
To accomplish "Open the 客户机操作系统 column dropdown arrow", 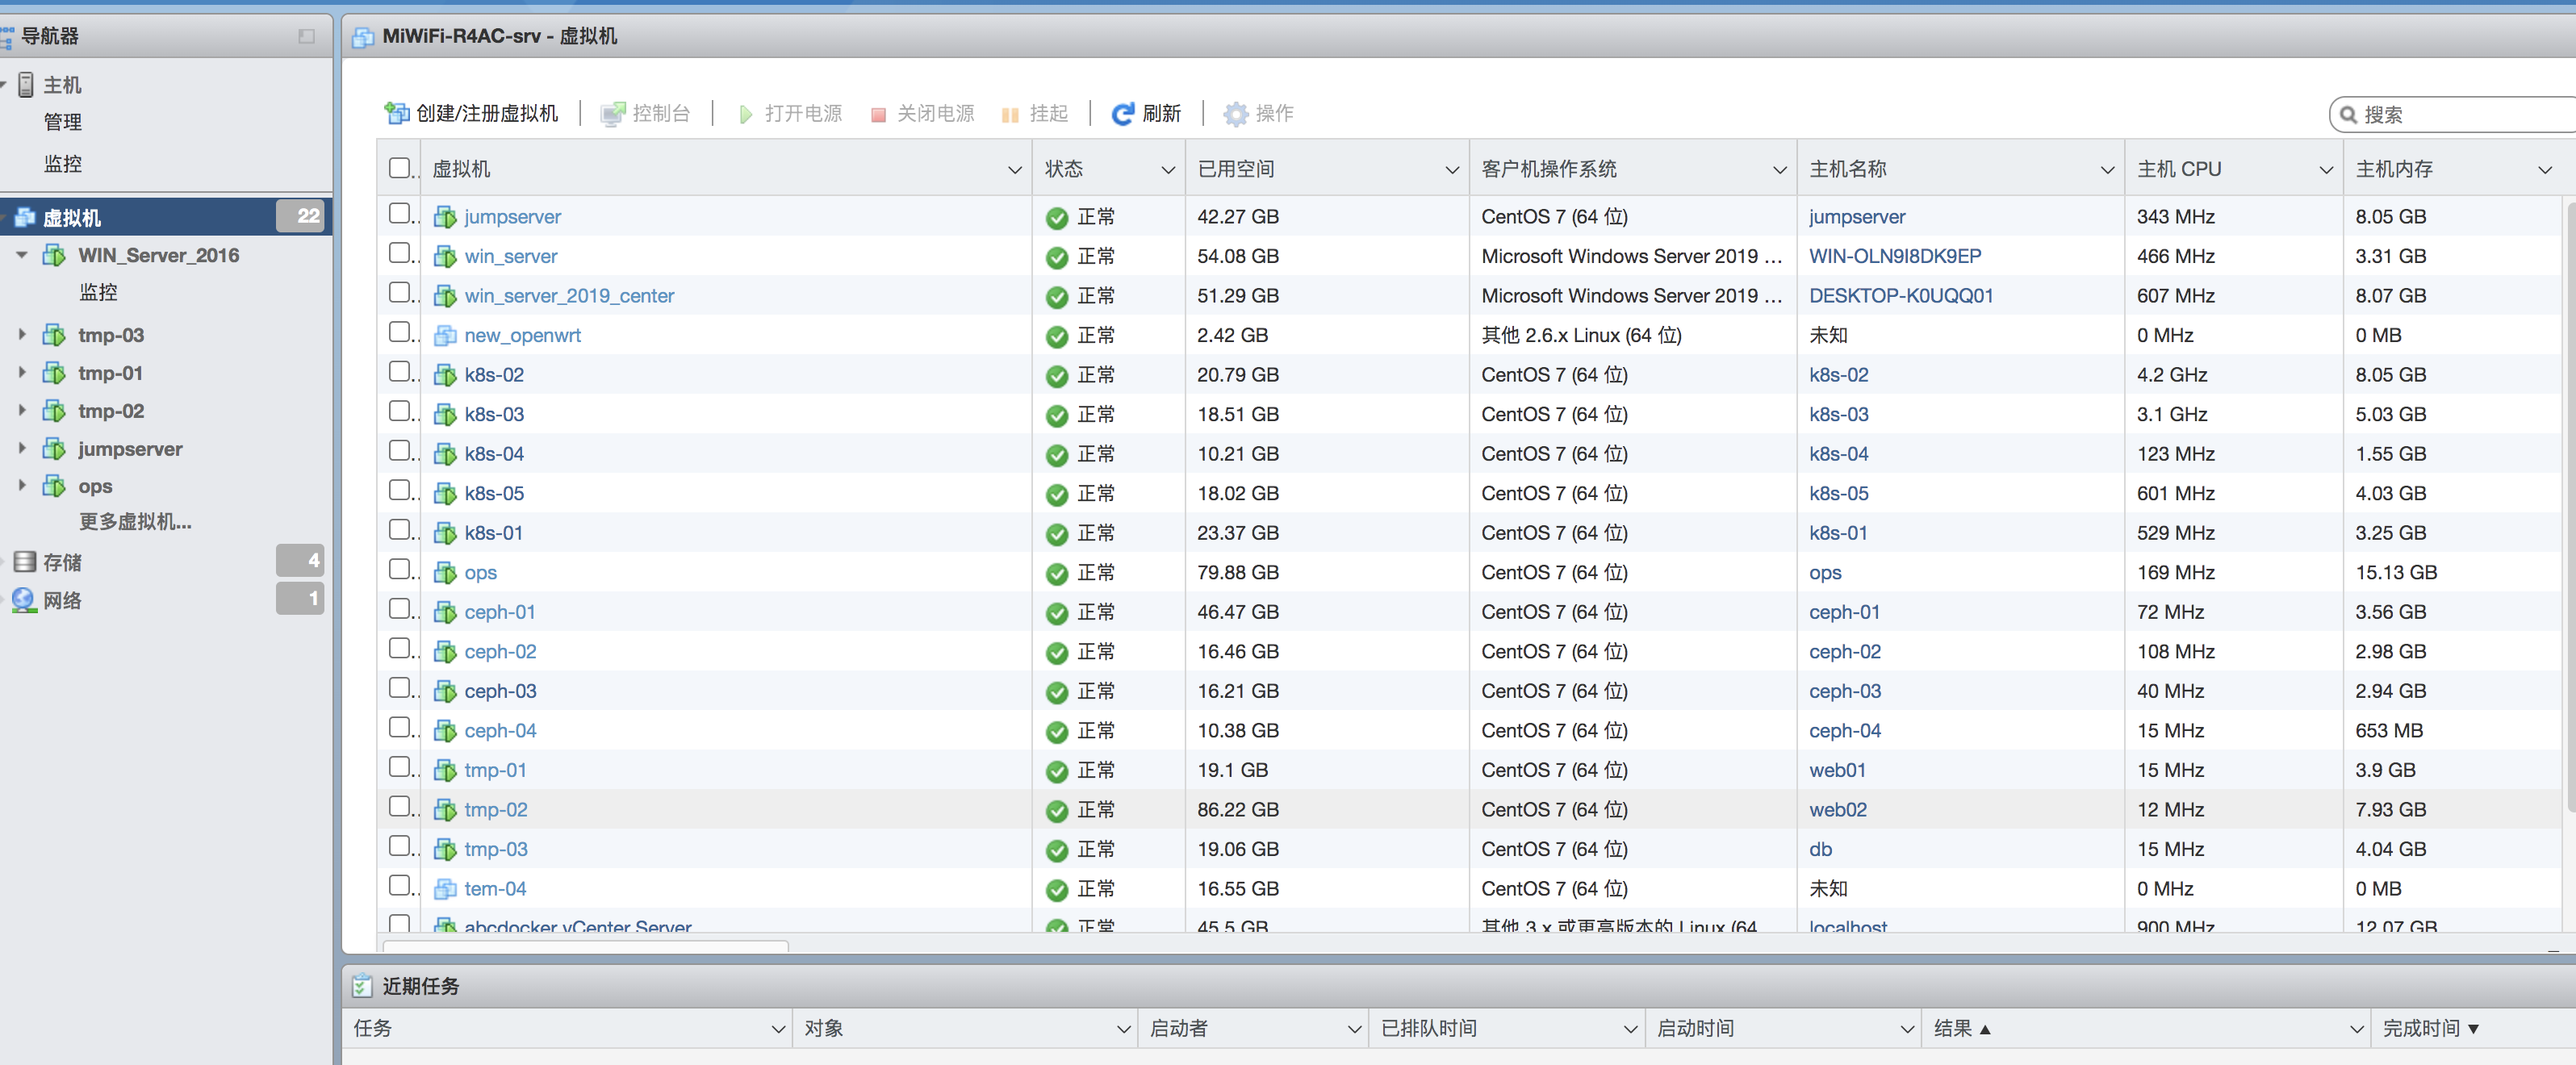I will click(x=1779, y=170).
